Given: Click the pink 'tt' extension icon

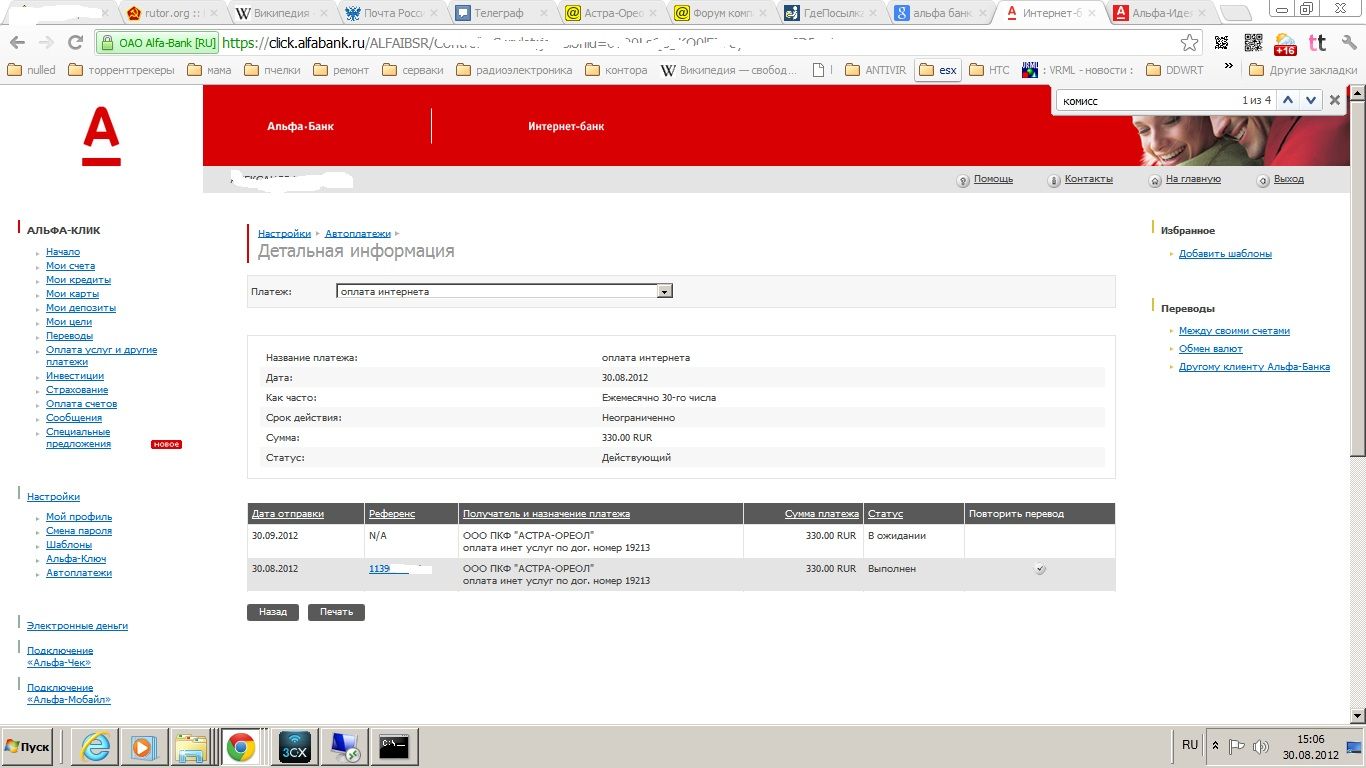Looking at the screenshot, I should click(x=1317, y=43).
